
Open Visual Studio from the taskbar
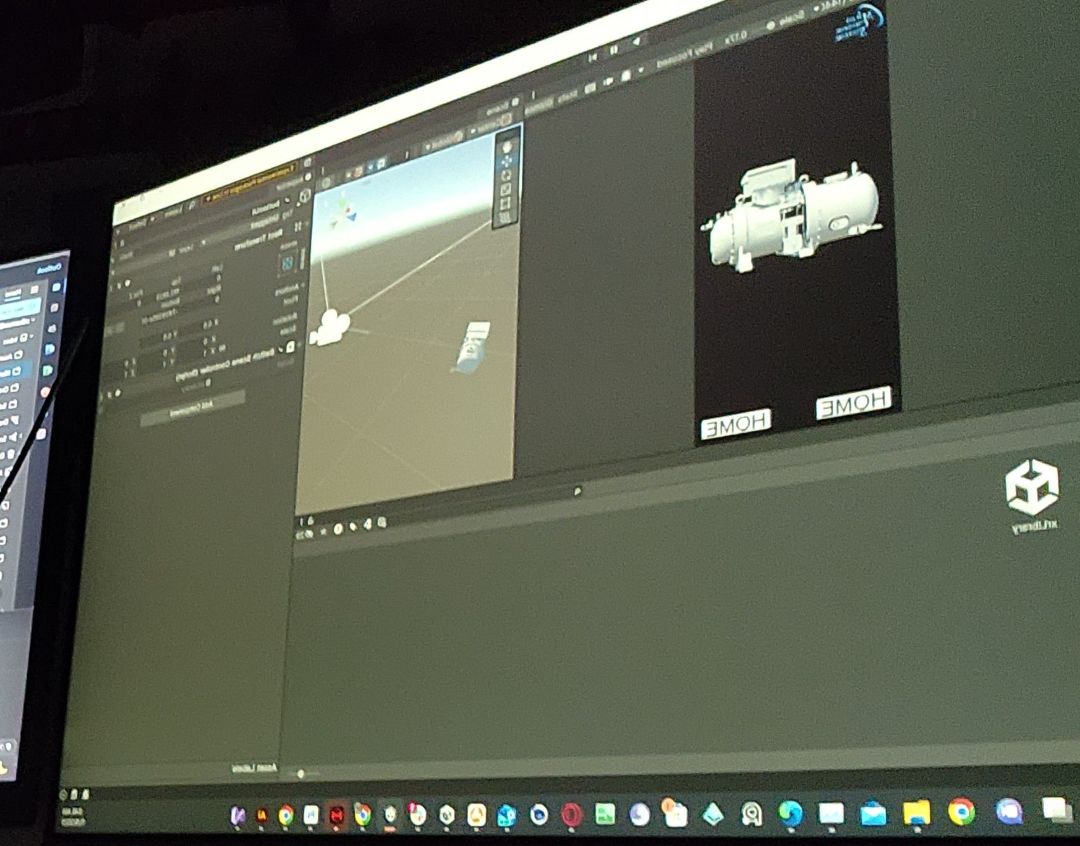pyautogui.click(x=238, y=816)
